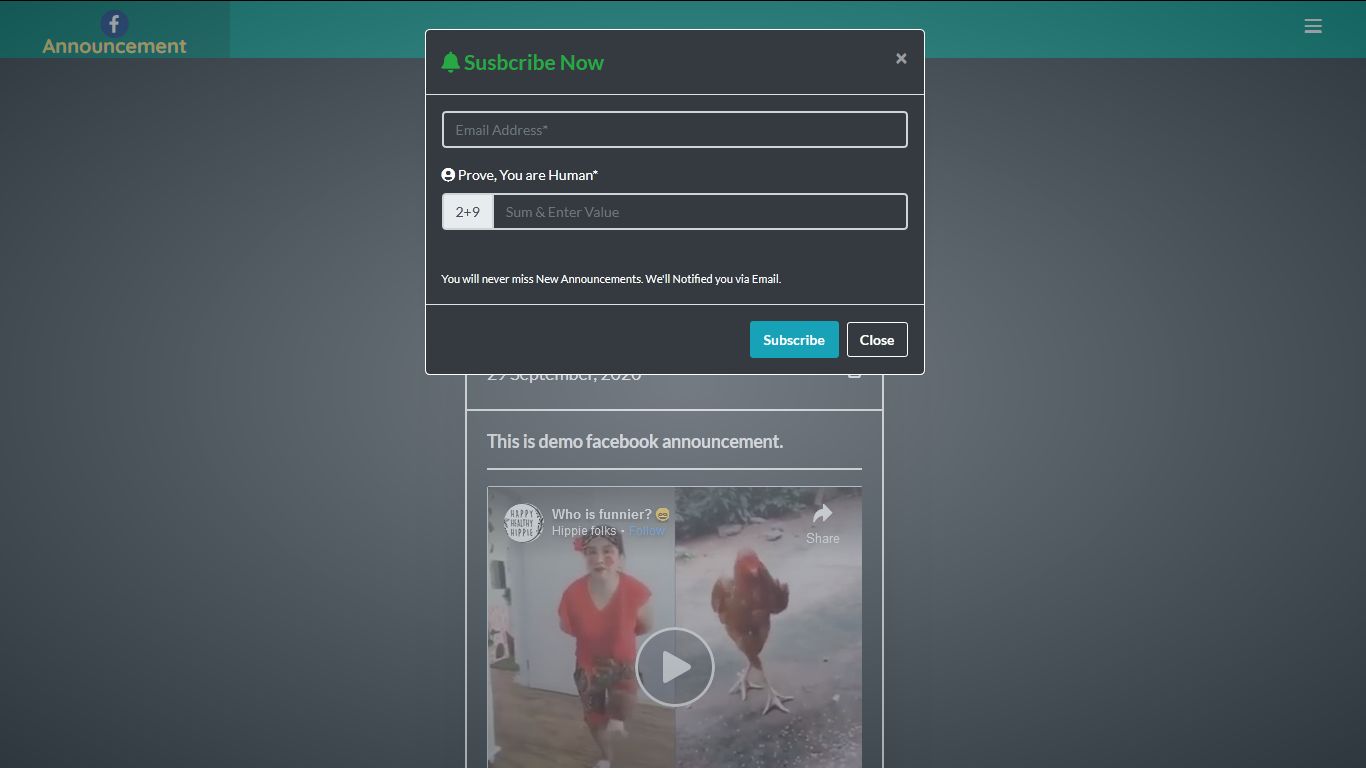Screen dimensions: 1366x768
Task: Click the '29 September, 2020' date text
Action: [x=563, y=373]
